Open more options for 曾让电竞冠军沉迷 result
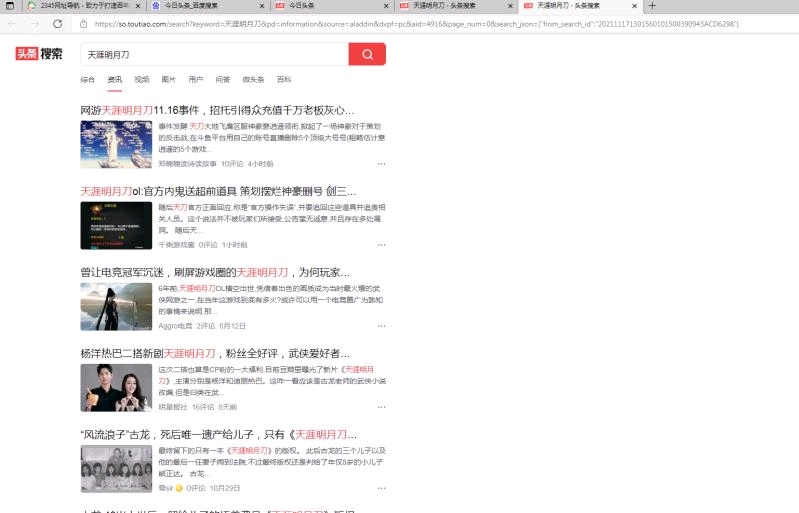The height and width of the screenshot is (513, 799). point(381,326)
